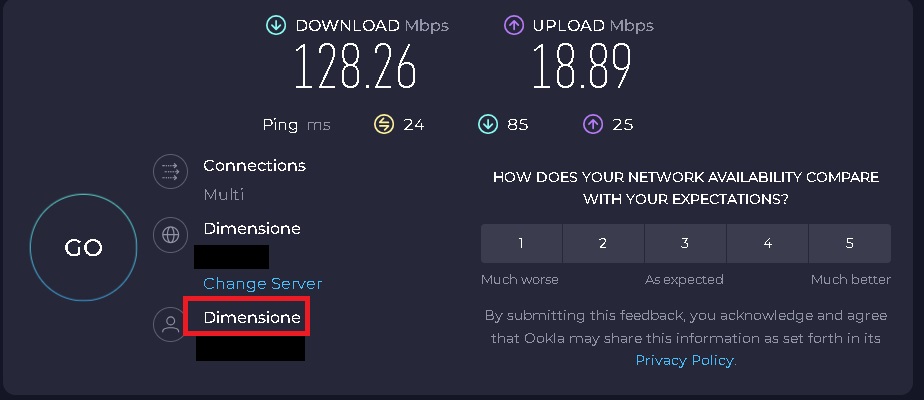924x400 pixels.
Task: Click the download arrow icon
Action: (276, 25)
